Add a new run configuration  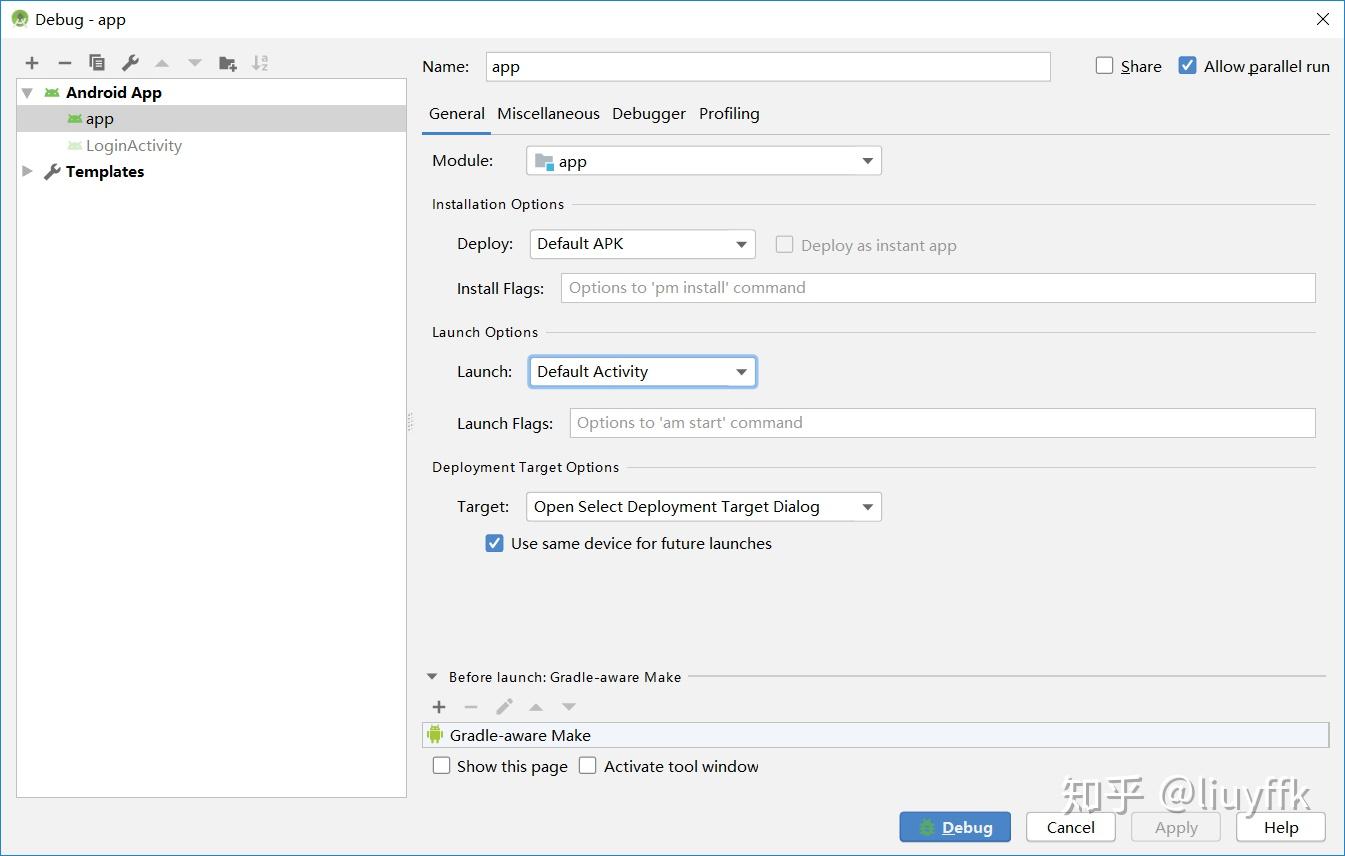coord(31,62)
